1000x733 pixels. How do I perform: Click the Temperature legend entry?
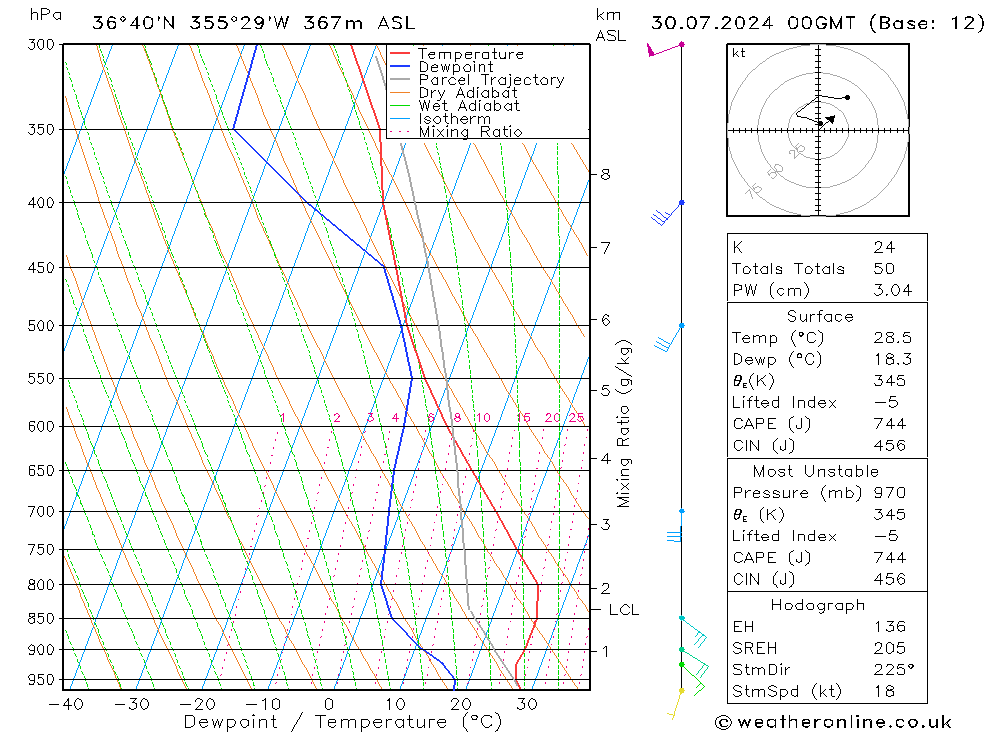[471, 54]
